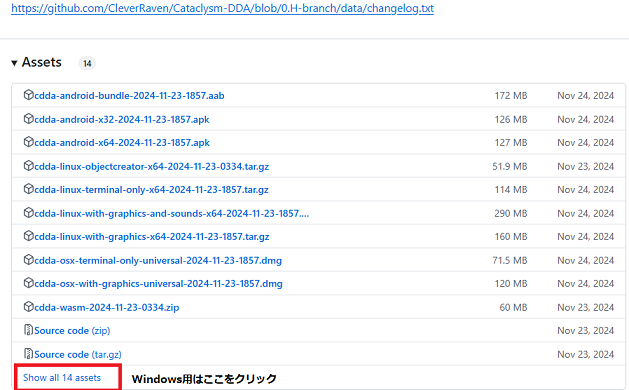629x390 pixels.
Task: Download cdda-linux-terminal-only-x64 tar.gz
Action: [151, 190]
